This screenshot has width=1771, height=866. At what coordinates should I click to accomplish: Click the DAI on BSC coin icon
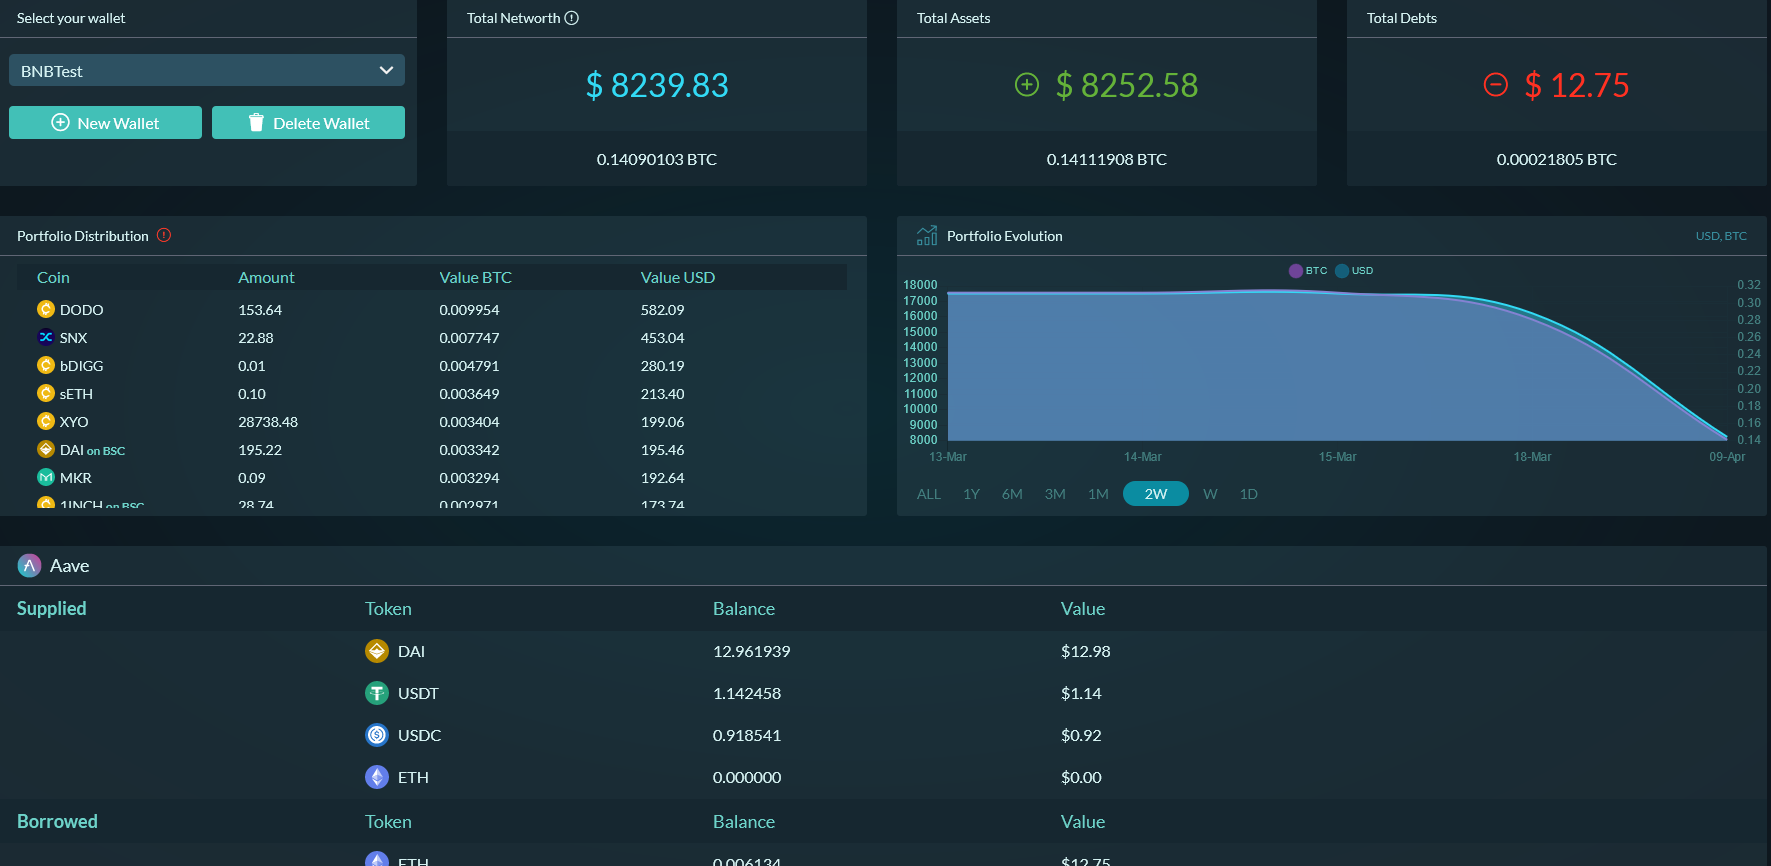46,449
